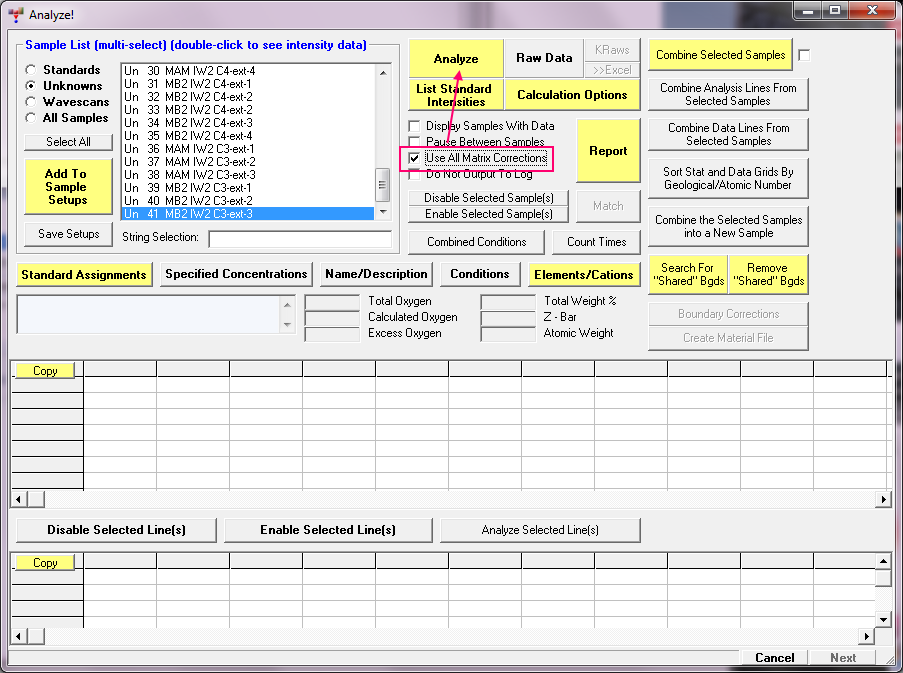Viewport: 903px width, 673px height.
Task: Choose the All Samples radio button
Action: (x=32, y=118)
